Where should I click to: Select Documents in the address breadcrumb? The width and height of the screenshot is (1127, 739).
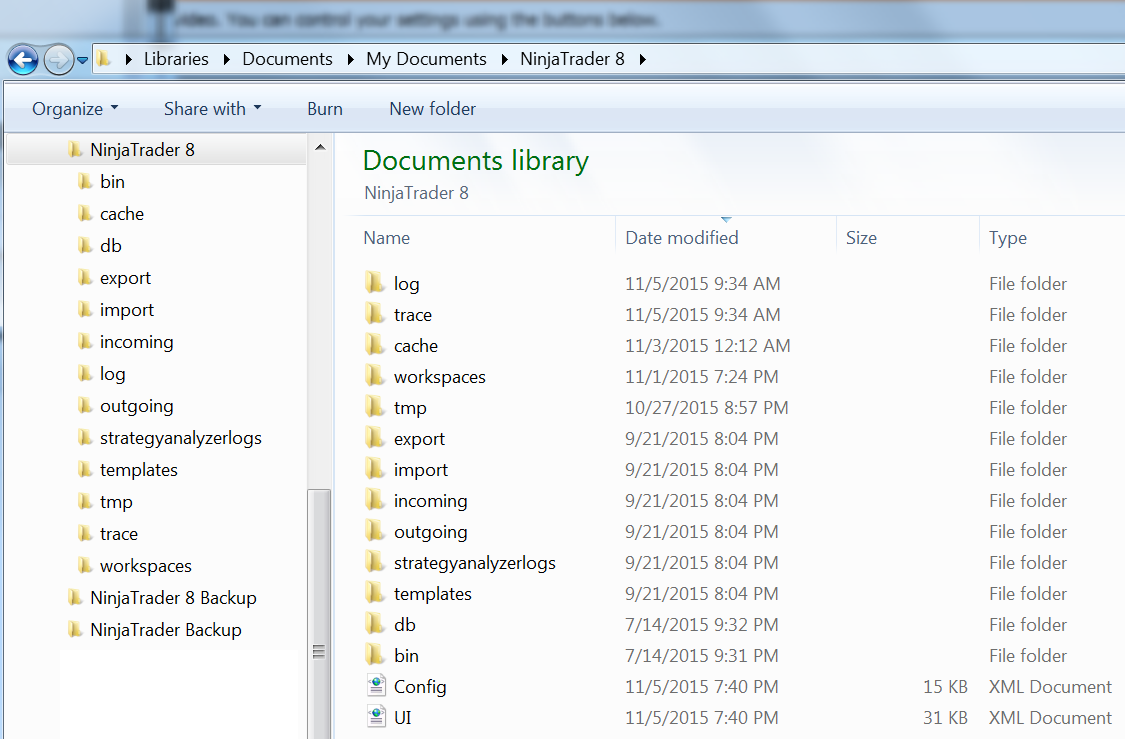click(x=288, y=59)
